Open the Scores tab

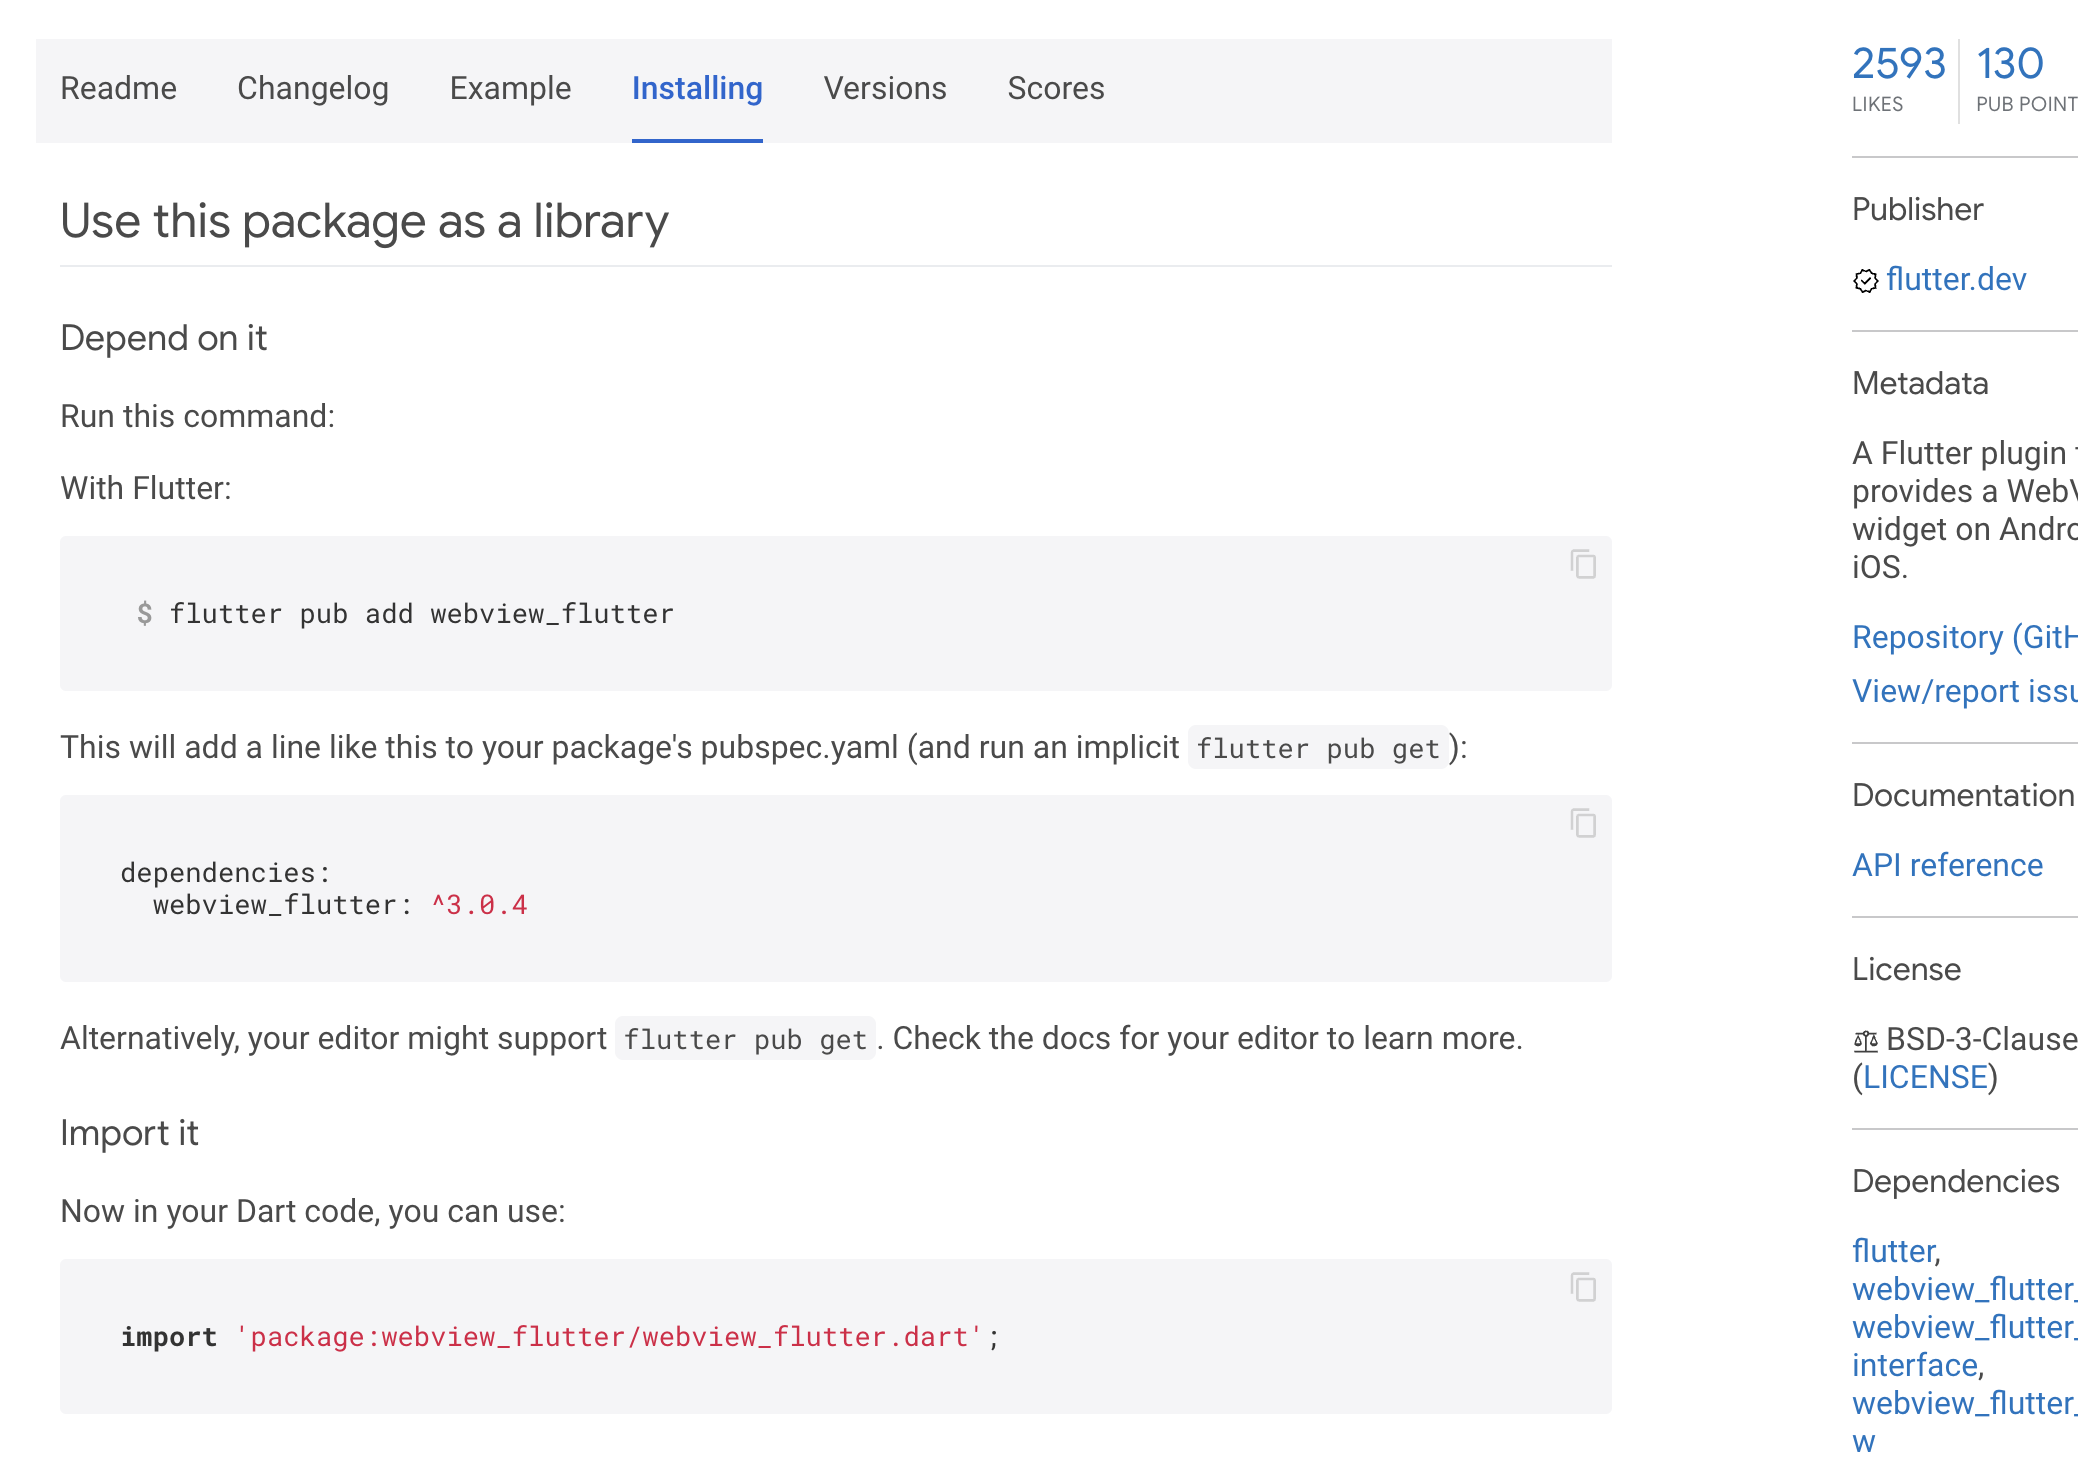(x=1056, y=89)
